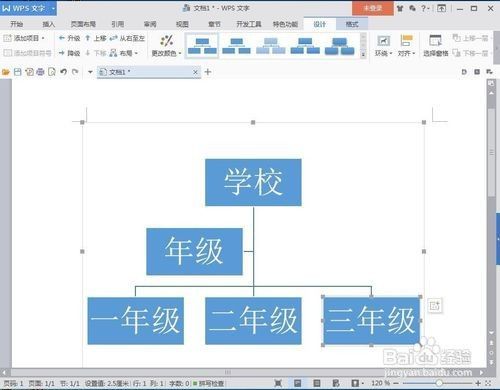
Task: Switch to the 视图 tab
Action: 182,24
